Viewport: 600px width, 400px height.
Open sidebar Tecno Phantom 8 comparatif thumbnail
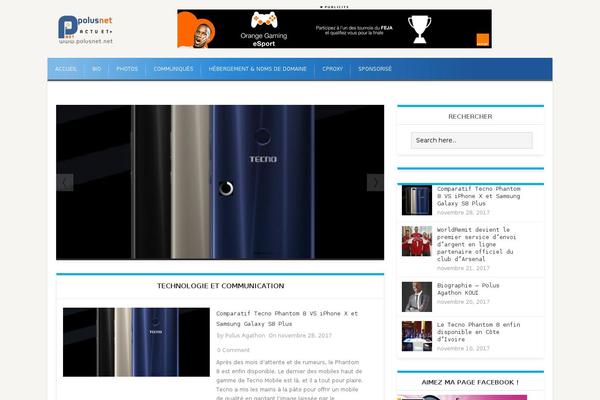click(x=417, y=200)
